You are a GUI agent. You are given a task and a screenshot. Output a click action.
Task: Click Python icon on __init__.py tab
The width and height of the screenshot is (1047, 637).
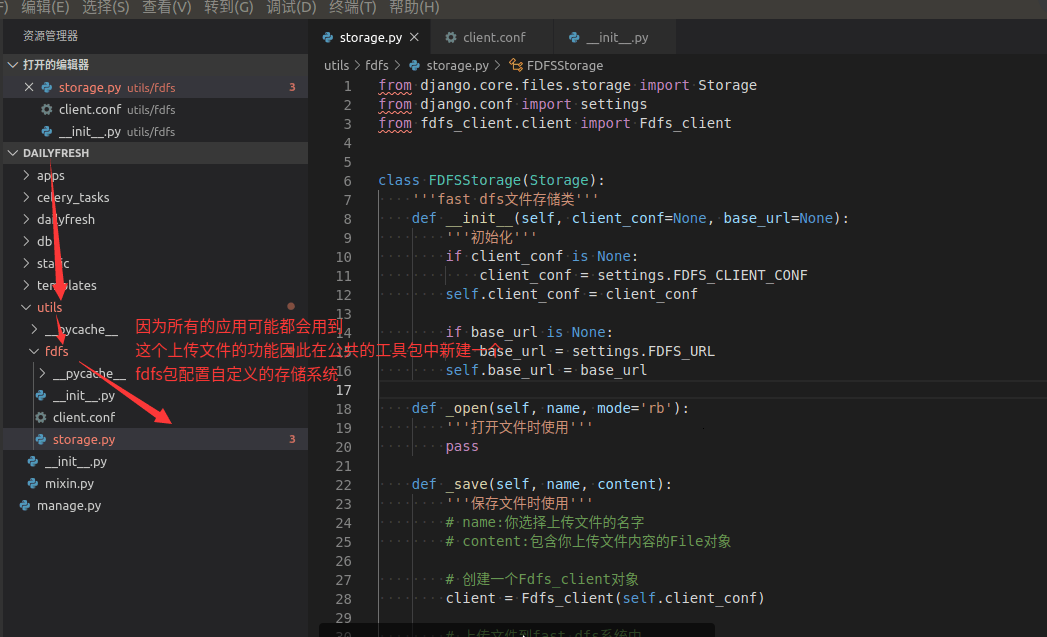pyautogui.click(x=574, y=37)
